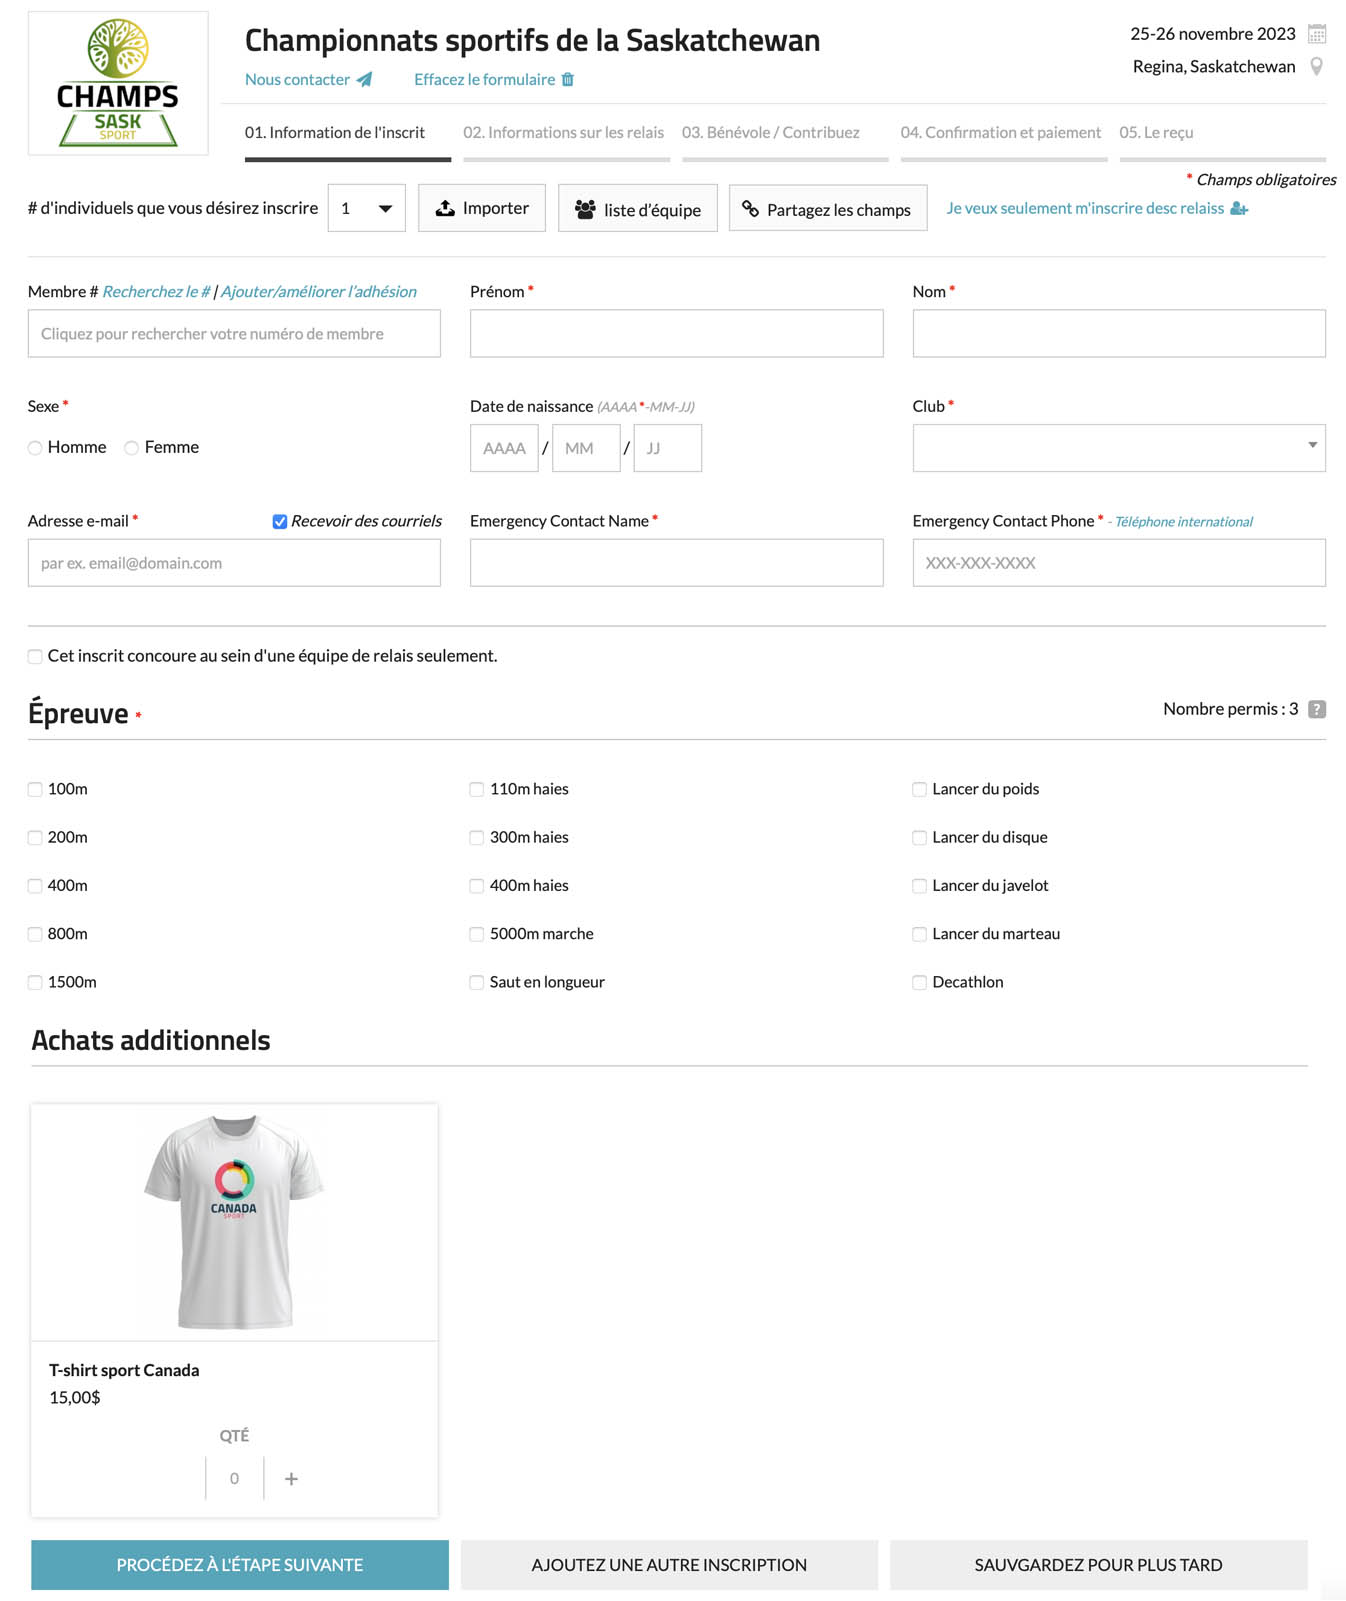Click the calendar icon next to event dates
The width and height of the screenshot is (1346, 1601).
pyautogui.click(x=1317, y=34)
